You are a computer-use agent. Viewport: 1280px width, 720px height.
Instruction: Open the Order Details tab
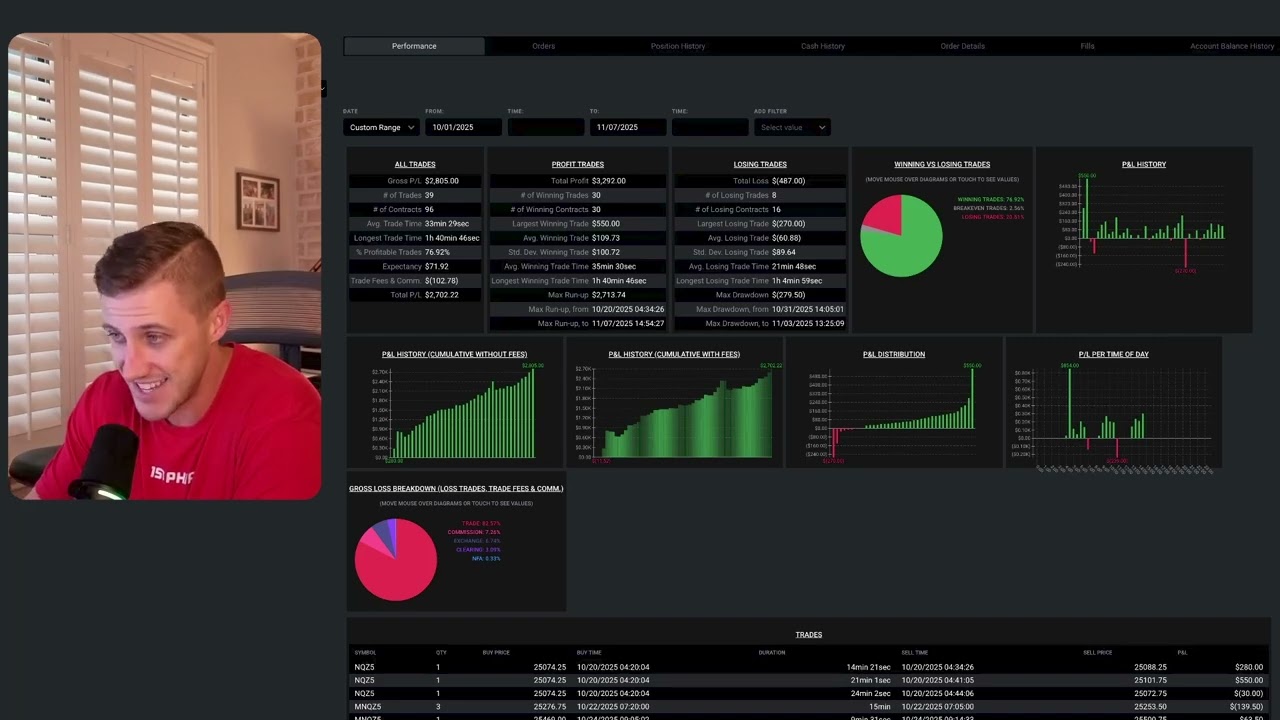(962, 46)
